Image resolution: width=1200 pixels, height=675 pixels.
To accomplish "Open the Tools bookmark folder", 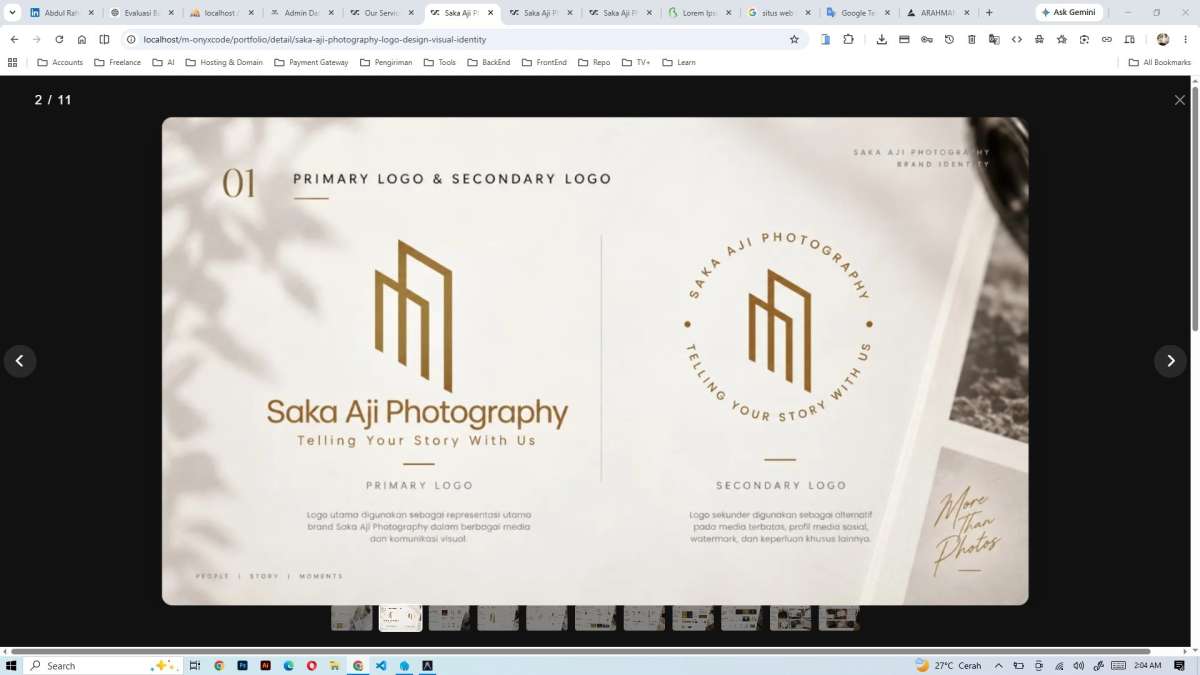I will pyautogui.click(x=440, y=62).
